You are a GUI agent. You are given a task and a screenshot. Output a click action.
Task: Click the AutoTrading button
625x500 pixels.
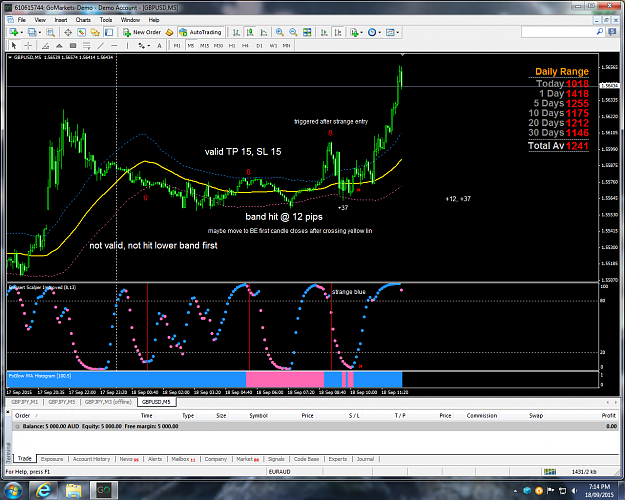[200, 32]
